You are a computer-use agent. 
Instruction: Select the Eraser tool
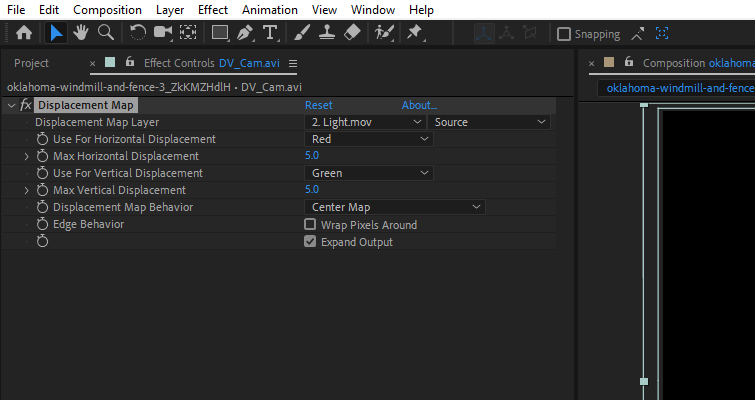351,33
